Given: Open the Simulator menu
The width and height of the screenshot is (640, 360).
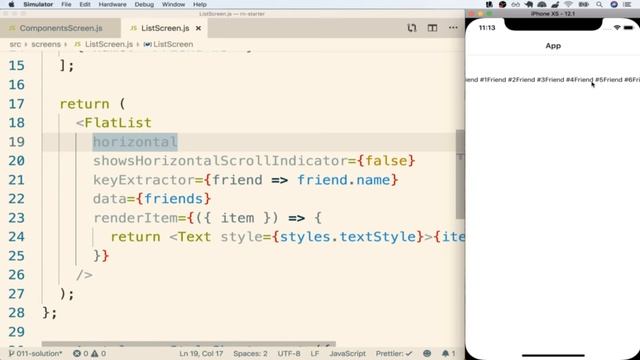Looking at the screenshot, I should tap(38, 4).
